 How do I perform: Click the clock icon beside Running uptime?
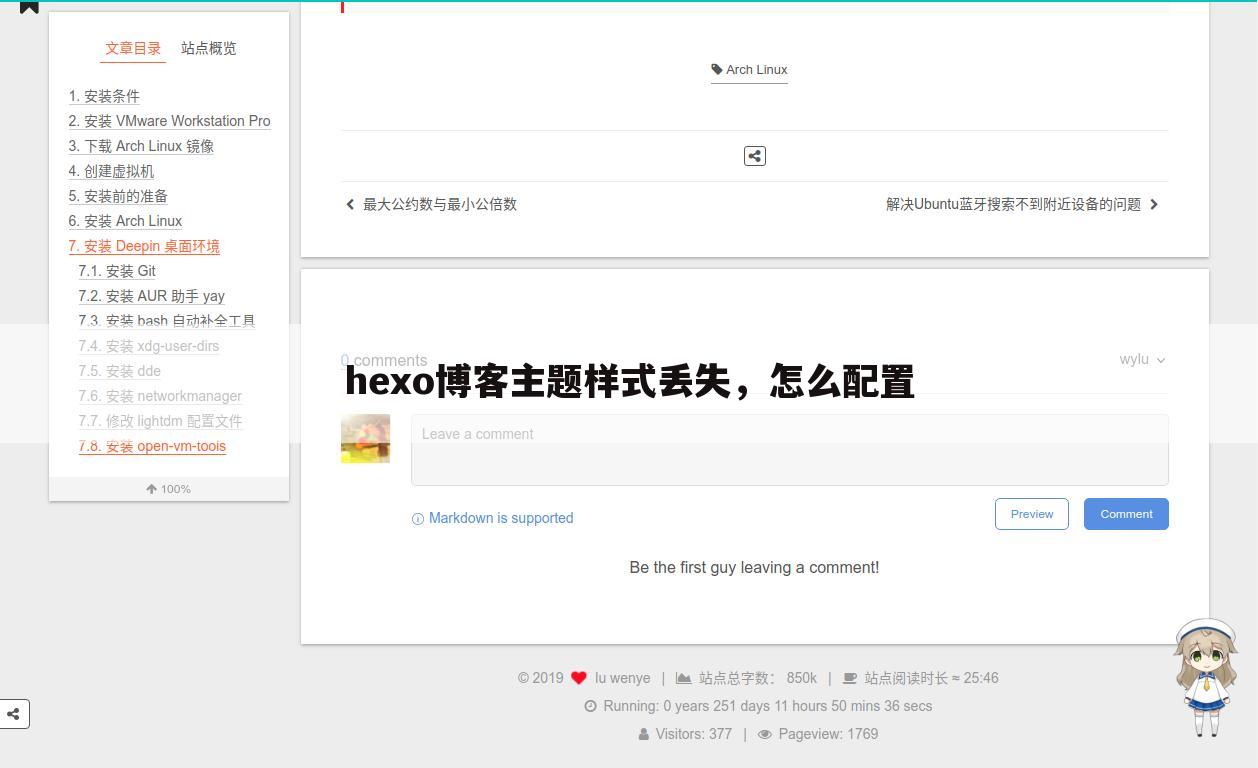[x=590, y=706]
